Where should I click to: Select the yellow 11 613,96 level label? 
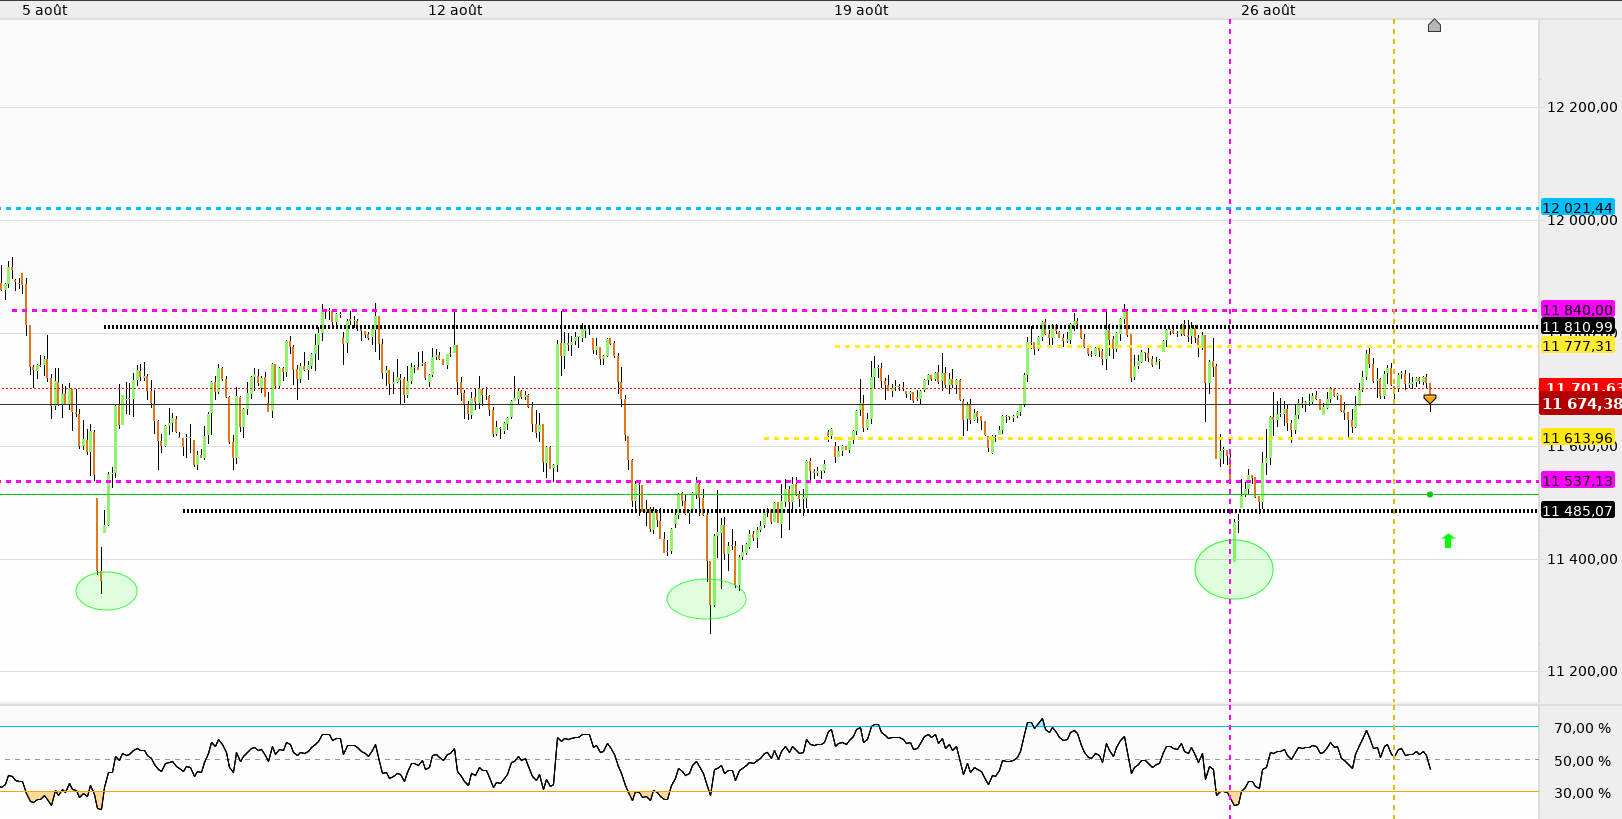click(1578, 438)
